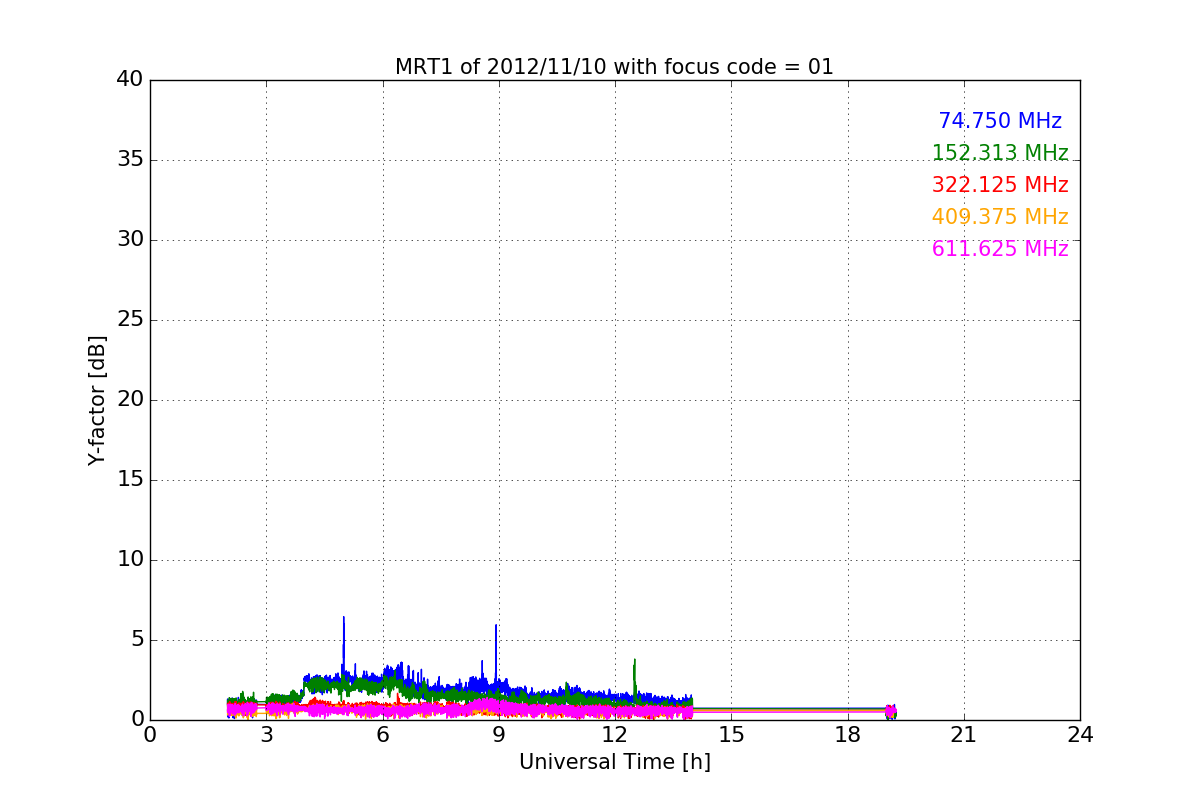
Task: Select the blue legend label 74.750 MHz
Action: 1000,121
